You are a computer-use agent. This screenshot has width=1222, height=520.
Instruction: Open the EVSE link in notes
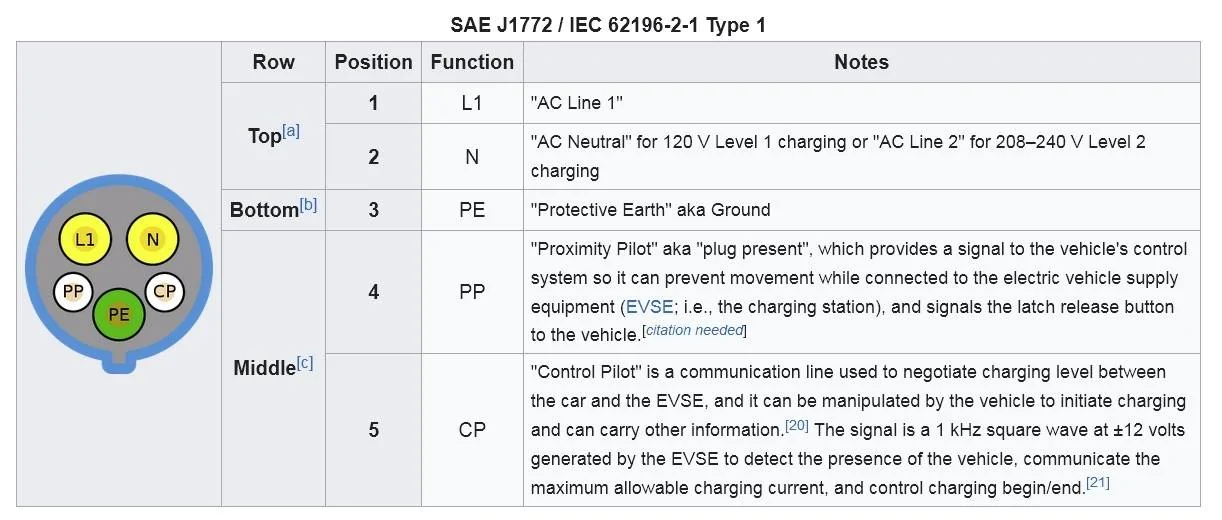(x=648, y=306)
